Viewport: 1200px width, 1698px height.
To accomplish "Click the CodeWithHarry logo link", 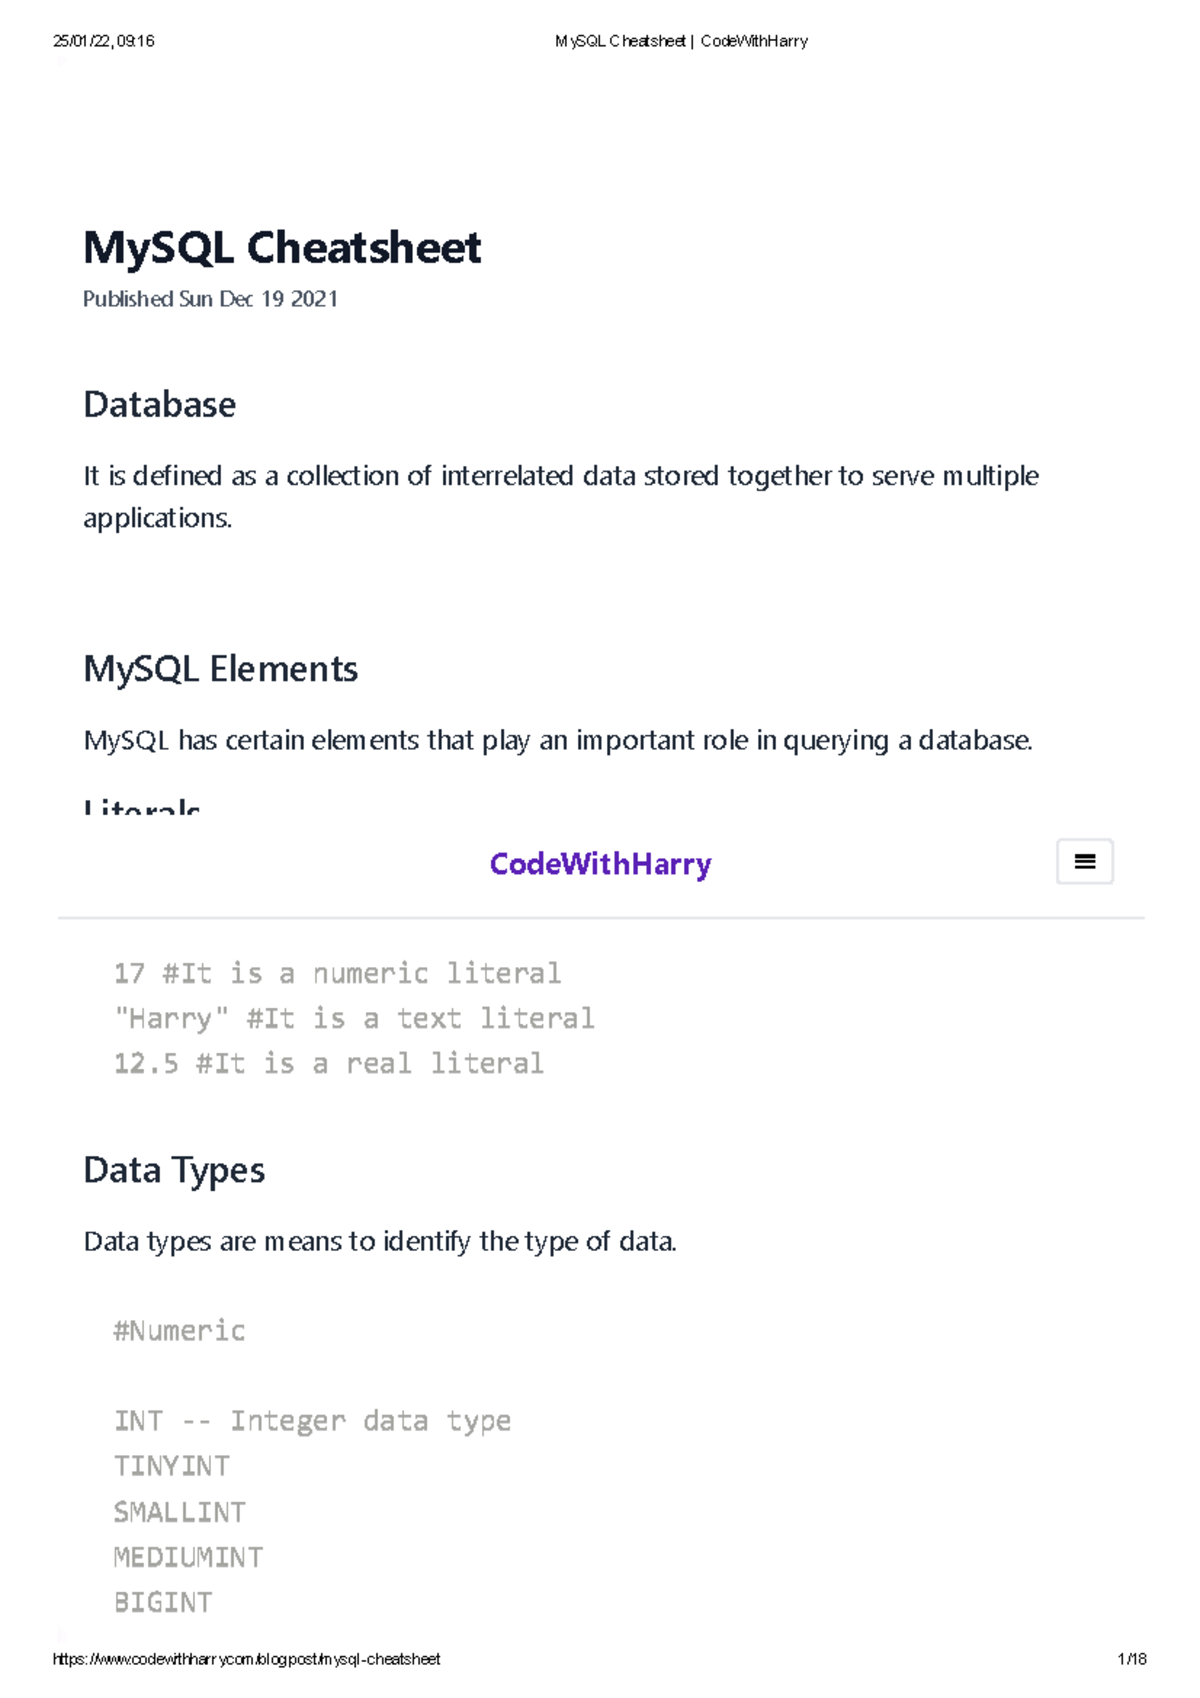I will (600, 864).
